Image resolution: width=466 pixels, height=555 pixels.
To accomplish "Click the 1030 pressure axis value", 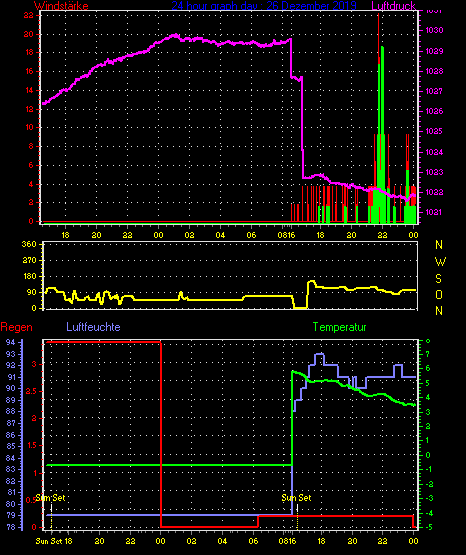I will tap(434, 30).
